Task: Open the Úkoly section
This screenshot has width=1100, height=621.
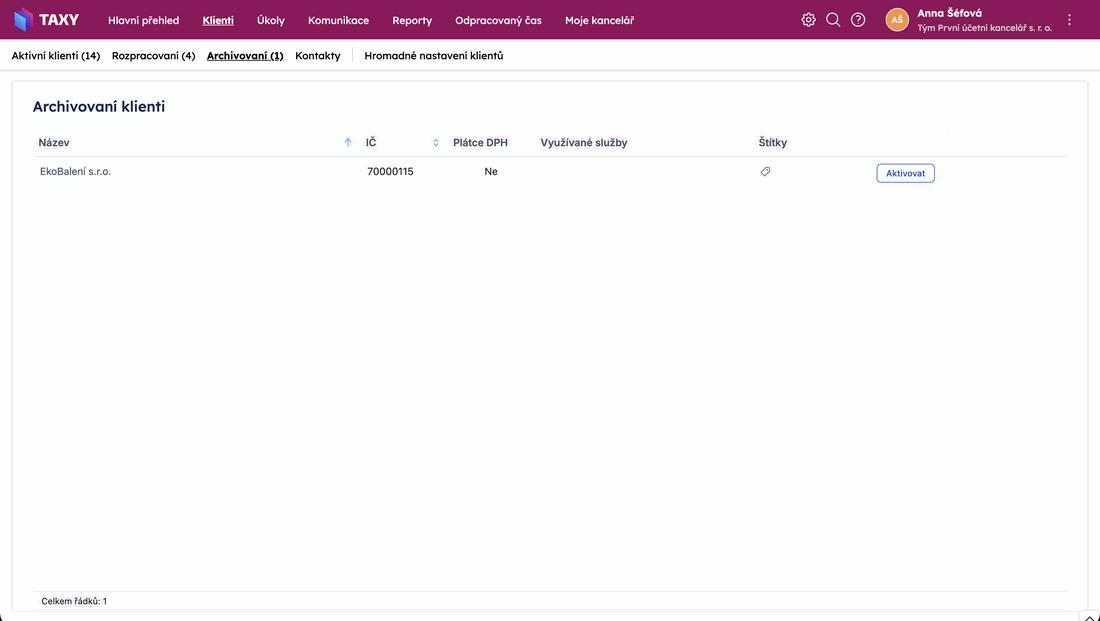Action: coord(271,20)
